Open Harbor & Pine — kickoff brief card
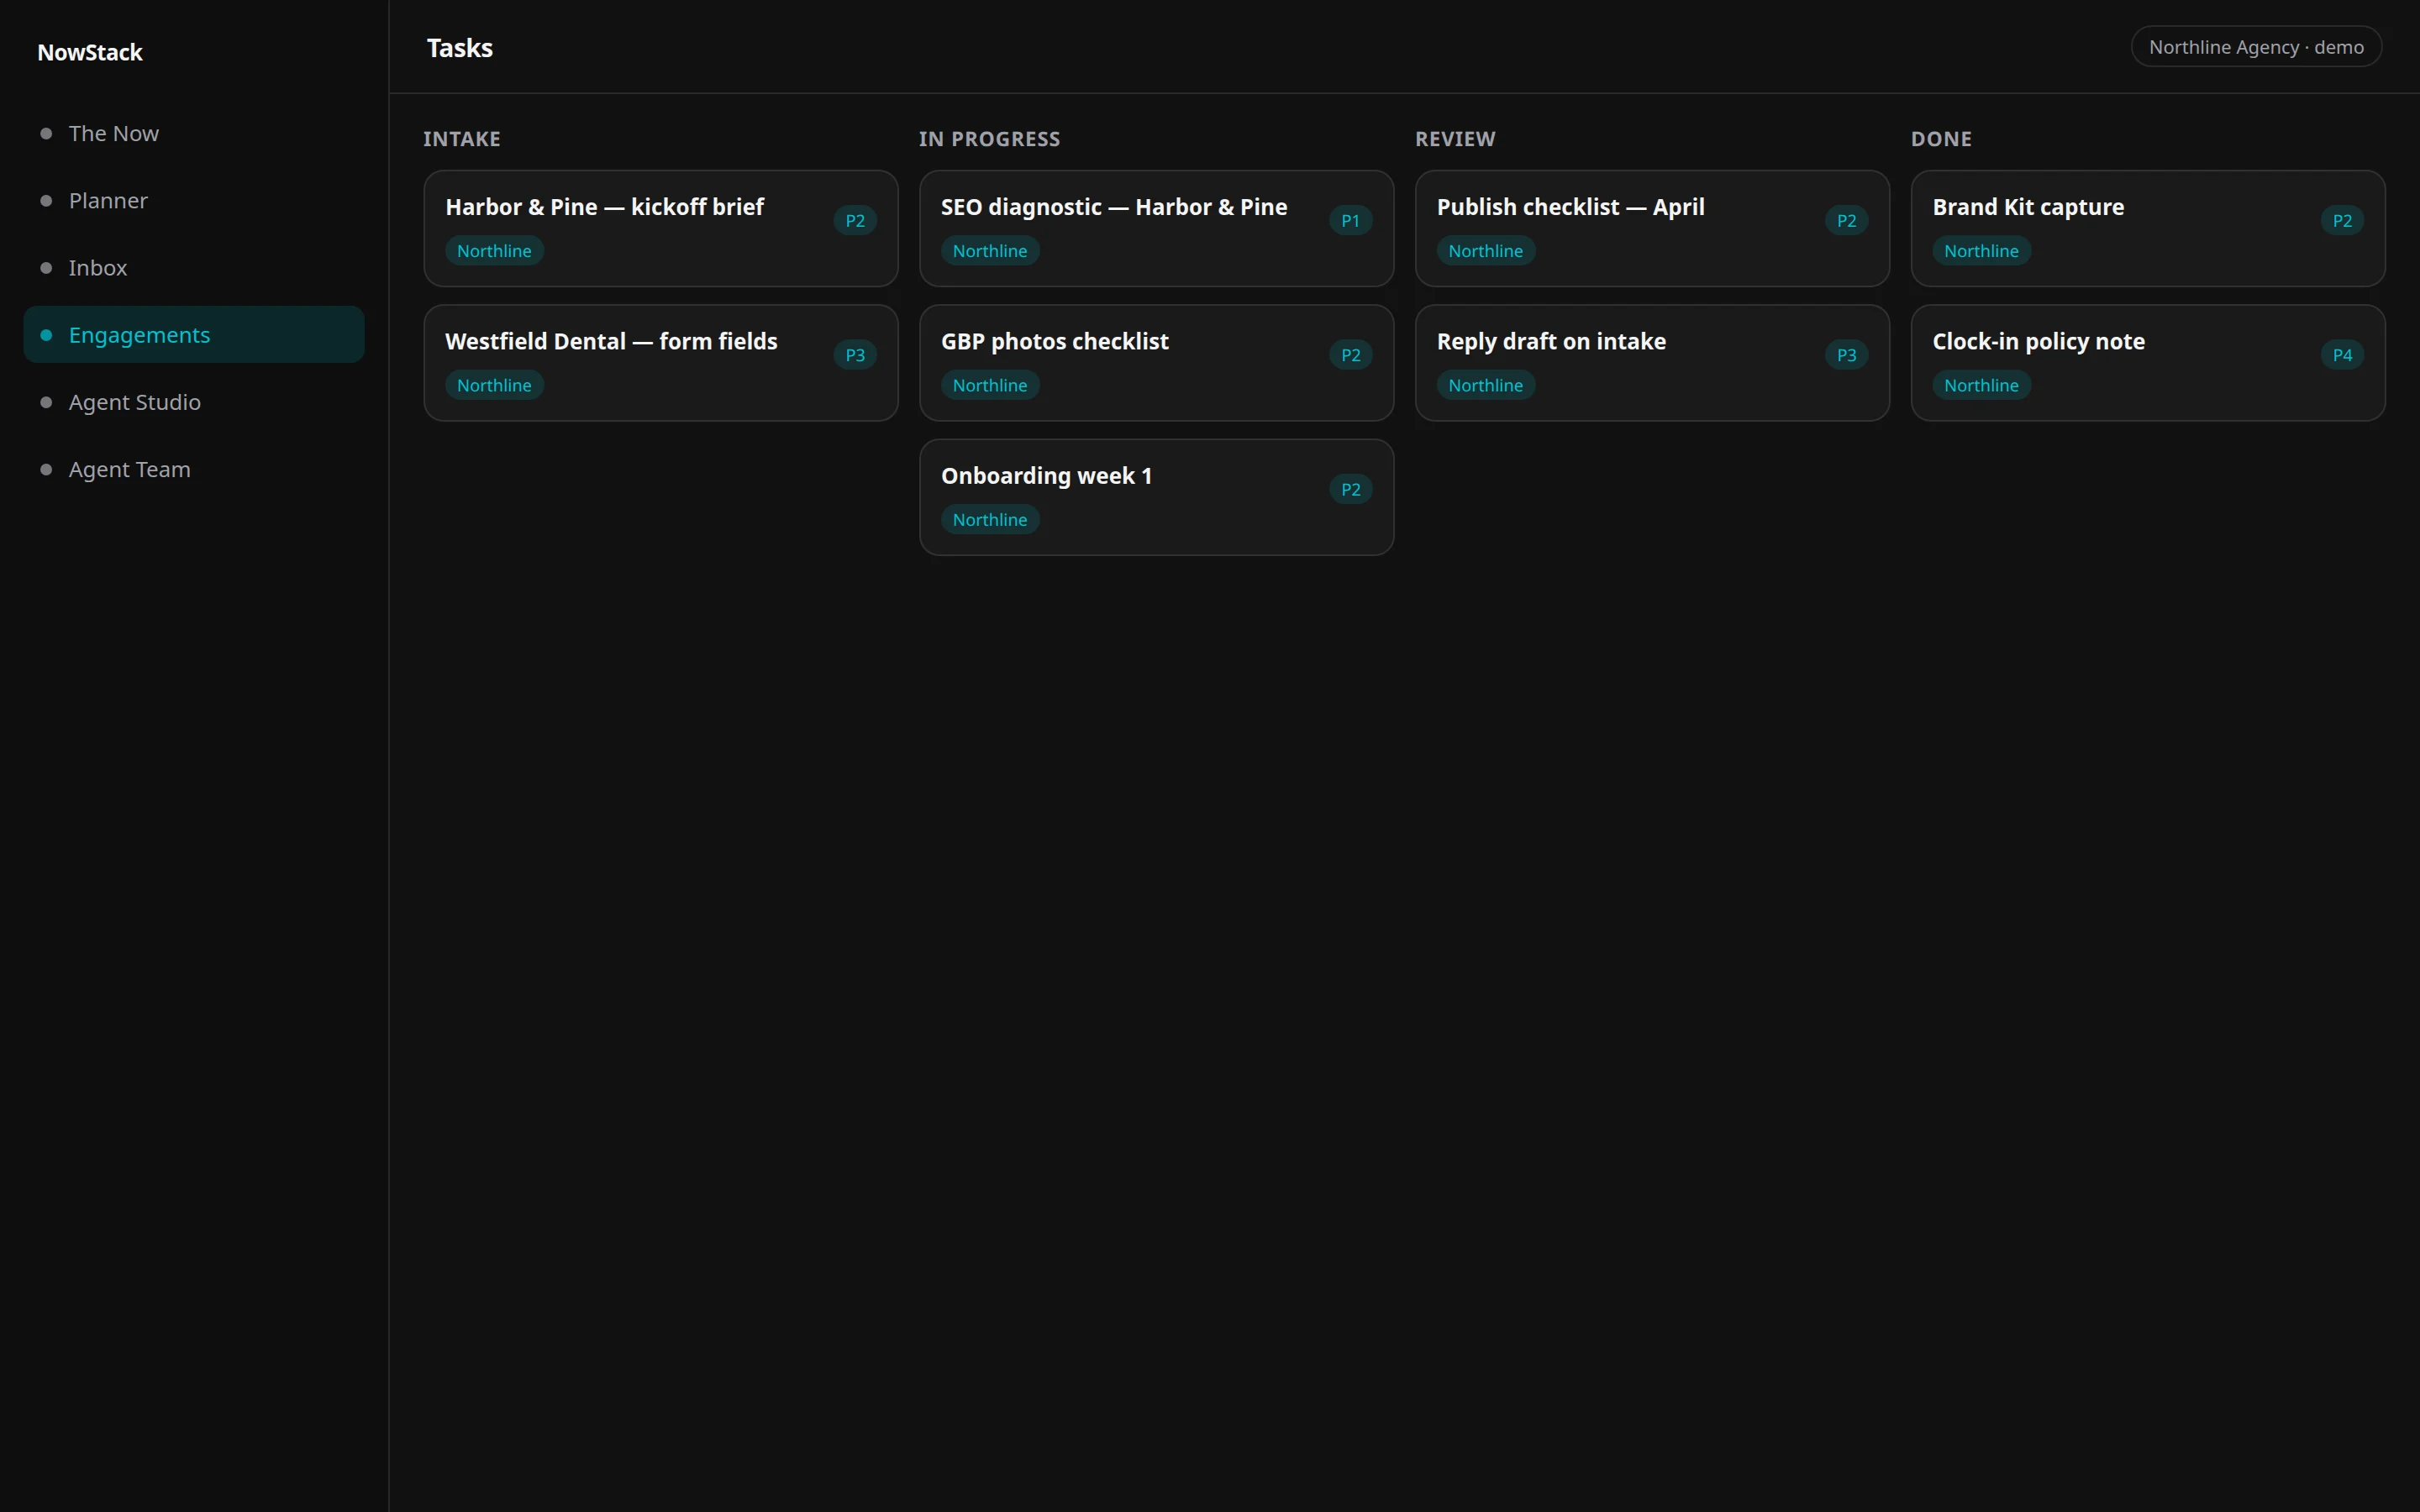 click(x=660, y=228)
